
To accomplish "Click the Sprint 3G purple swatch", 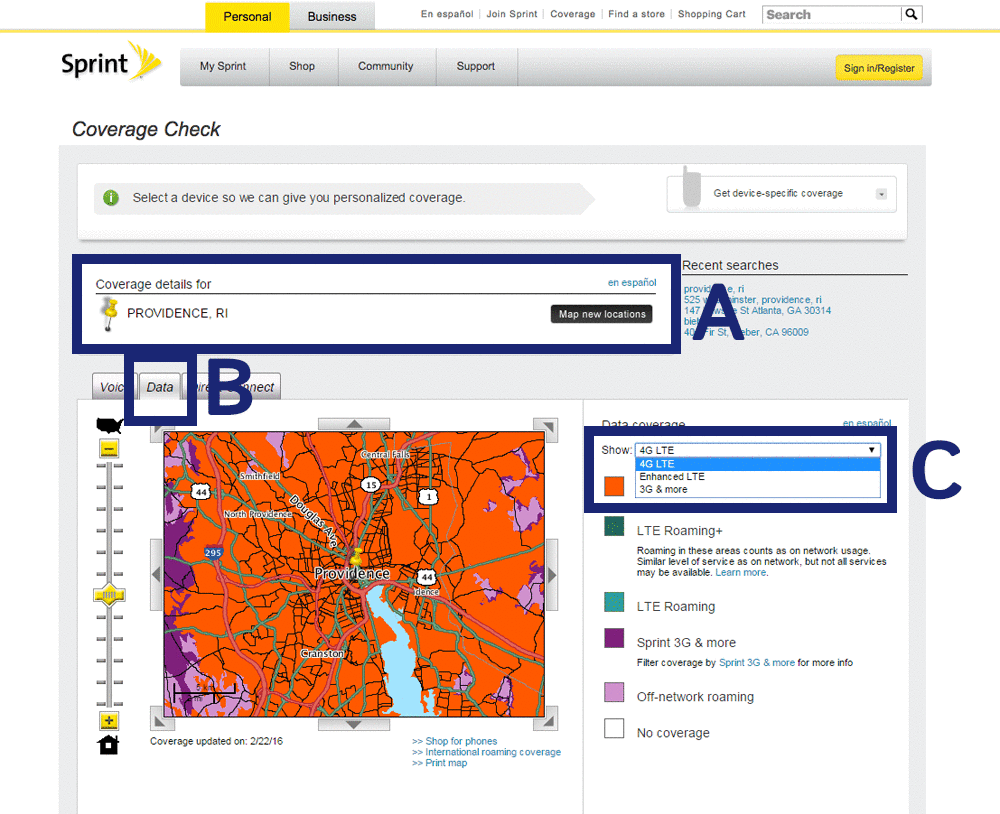I will [614, 638].
